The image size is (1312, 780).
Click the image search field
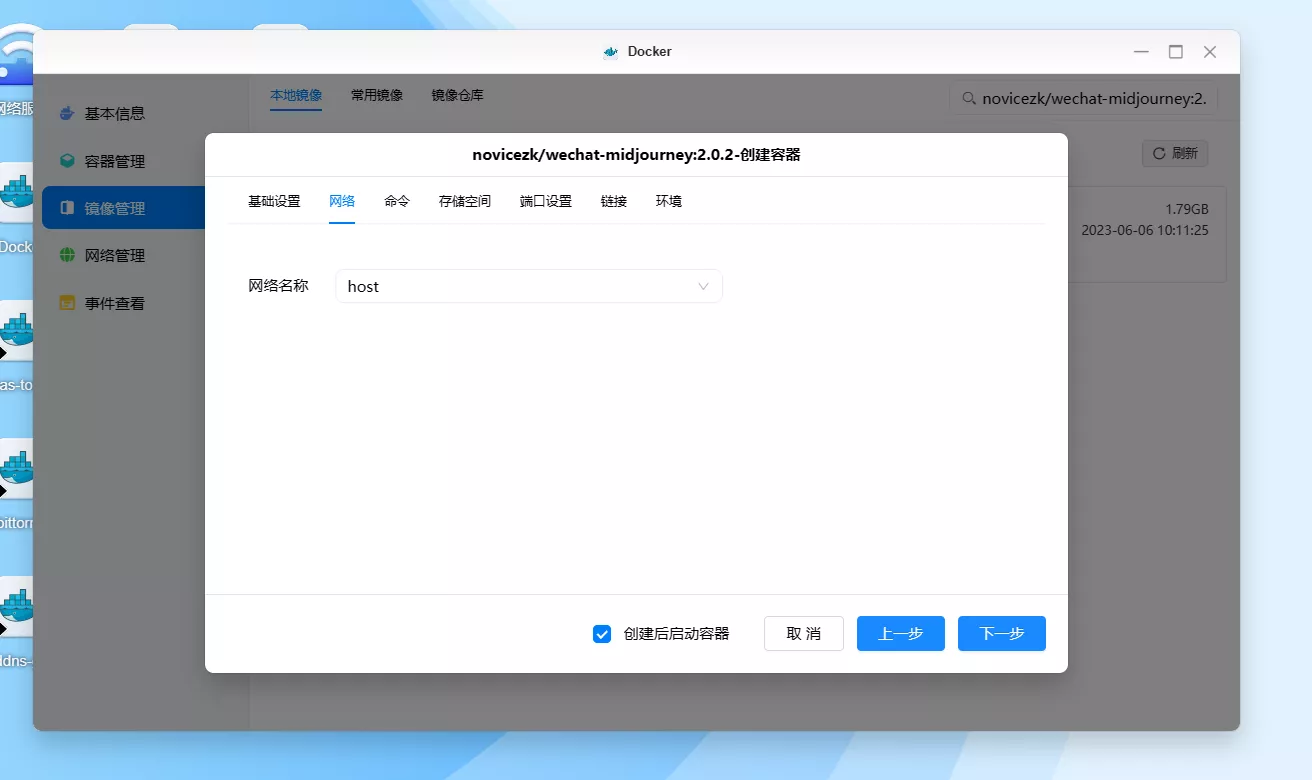point(1083,98)
